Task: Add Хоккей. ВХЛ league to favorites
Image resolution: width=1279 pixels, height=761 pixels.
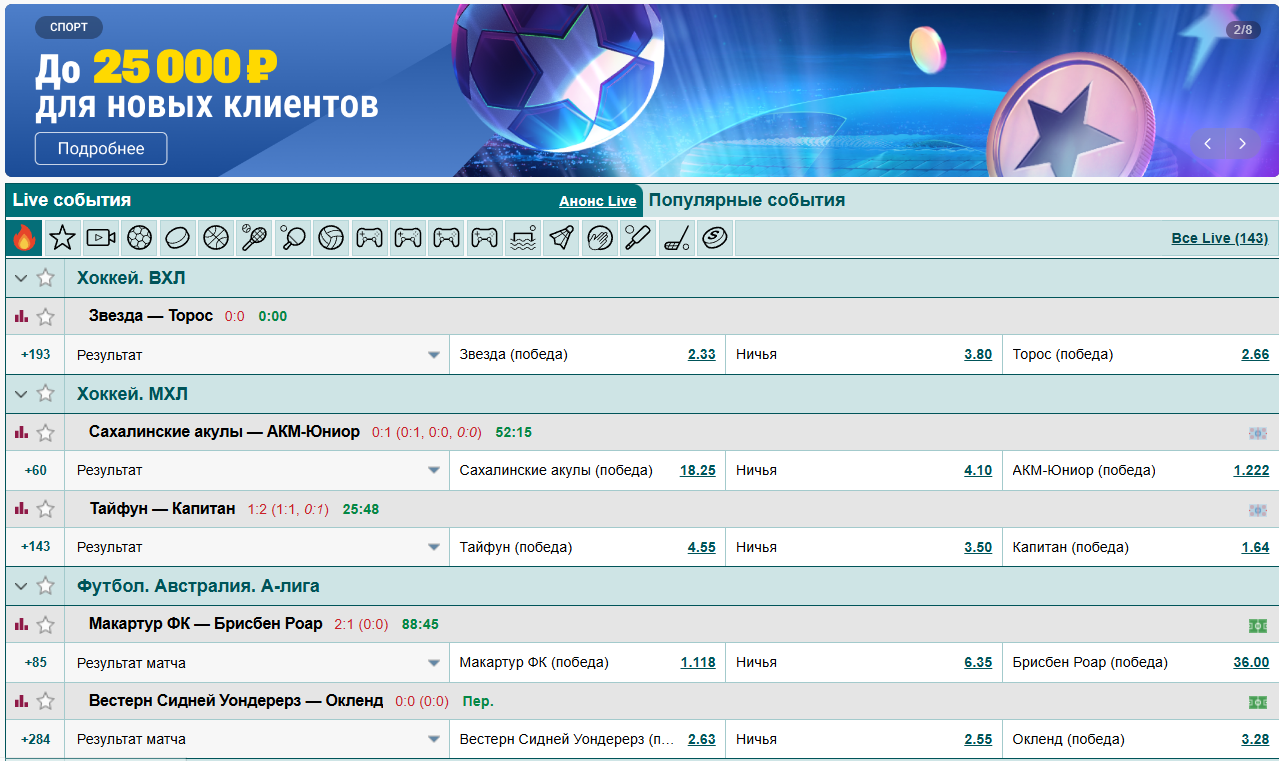Action: (45, 279)
